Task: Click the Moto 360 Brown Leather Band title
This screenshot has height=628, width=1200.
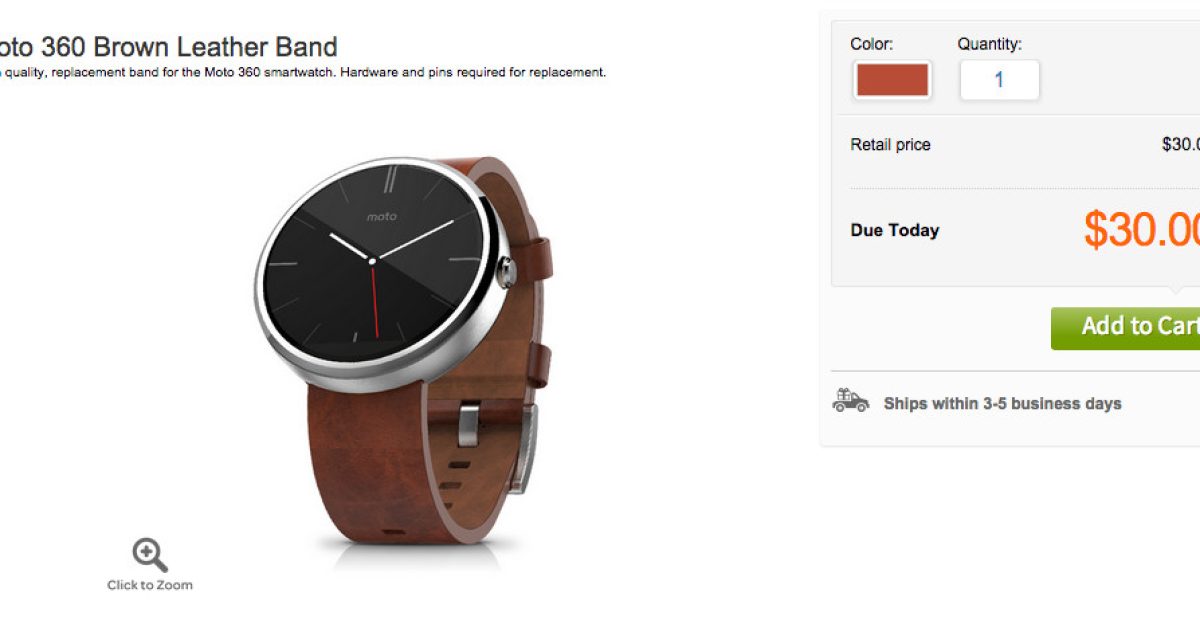Action: pos(168,46)
